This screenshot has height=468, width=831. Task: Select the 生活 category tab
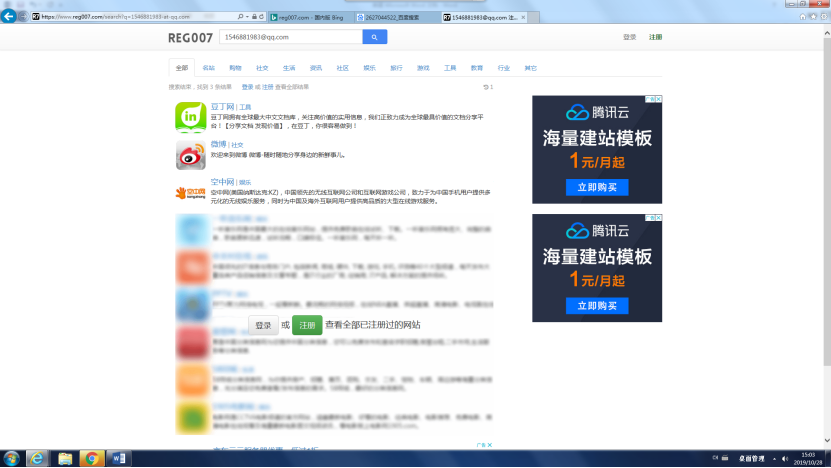click(289, 68)
